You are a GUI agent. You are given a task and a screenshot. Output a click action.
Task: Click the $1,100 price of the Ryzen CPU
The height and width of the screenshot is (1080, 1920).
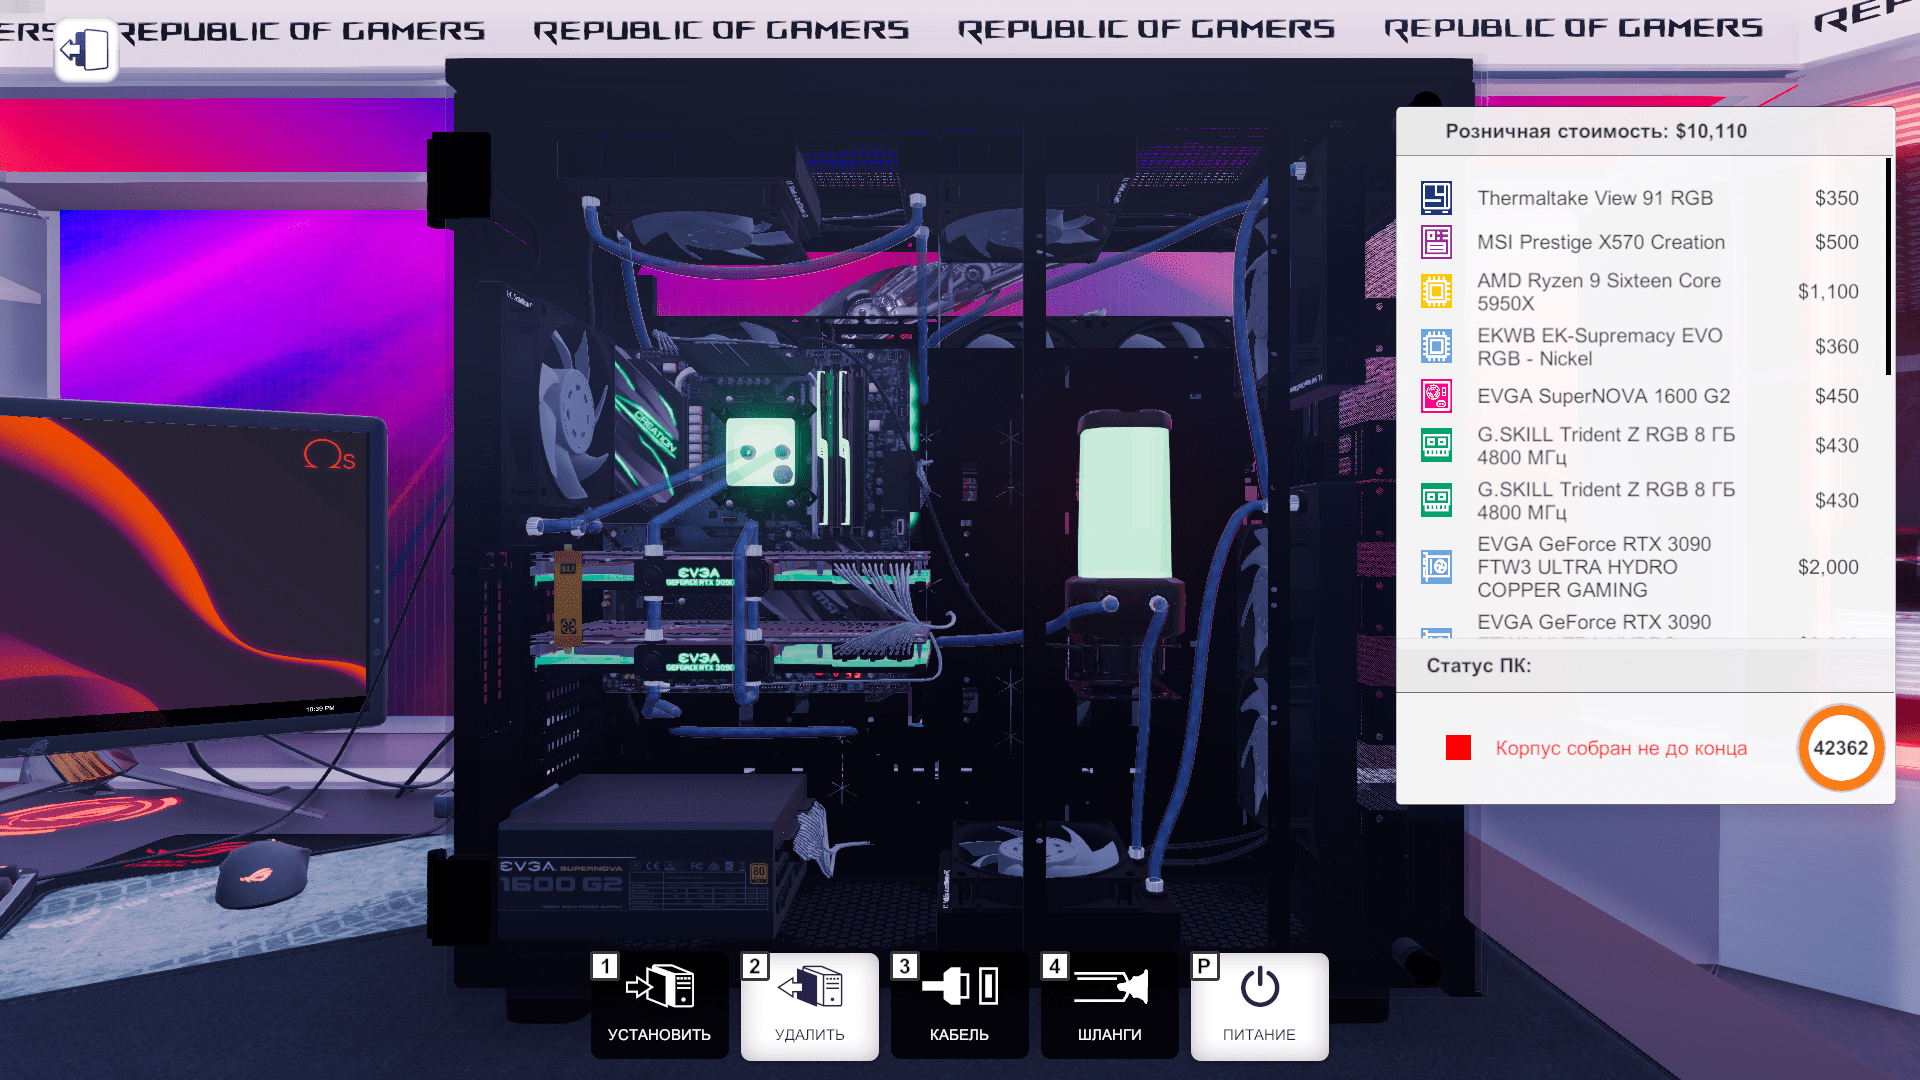1828,291
